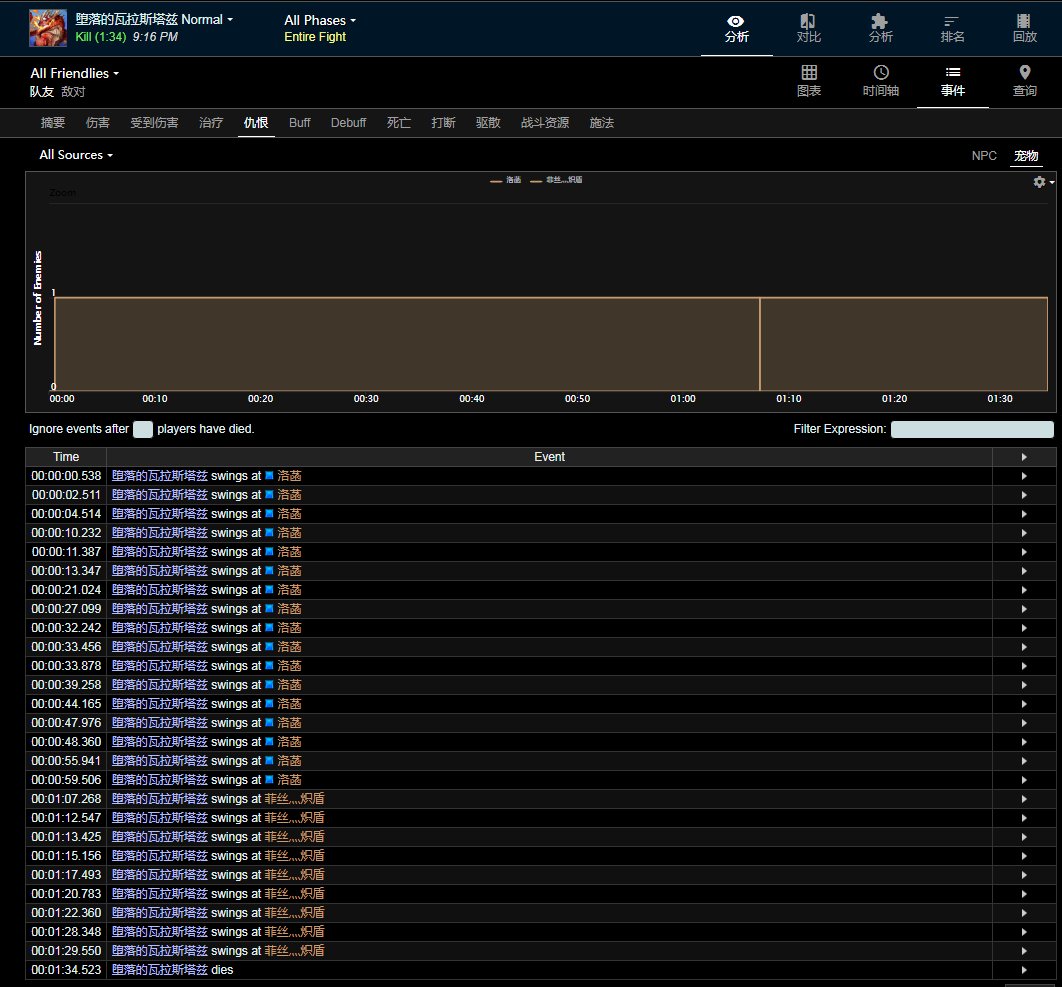Screen dimensions: 1062x987
Task: Open the 对比 compare view
Action: (808, 28)
